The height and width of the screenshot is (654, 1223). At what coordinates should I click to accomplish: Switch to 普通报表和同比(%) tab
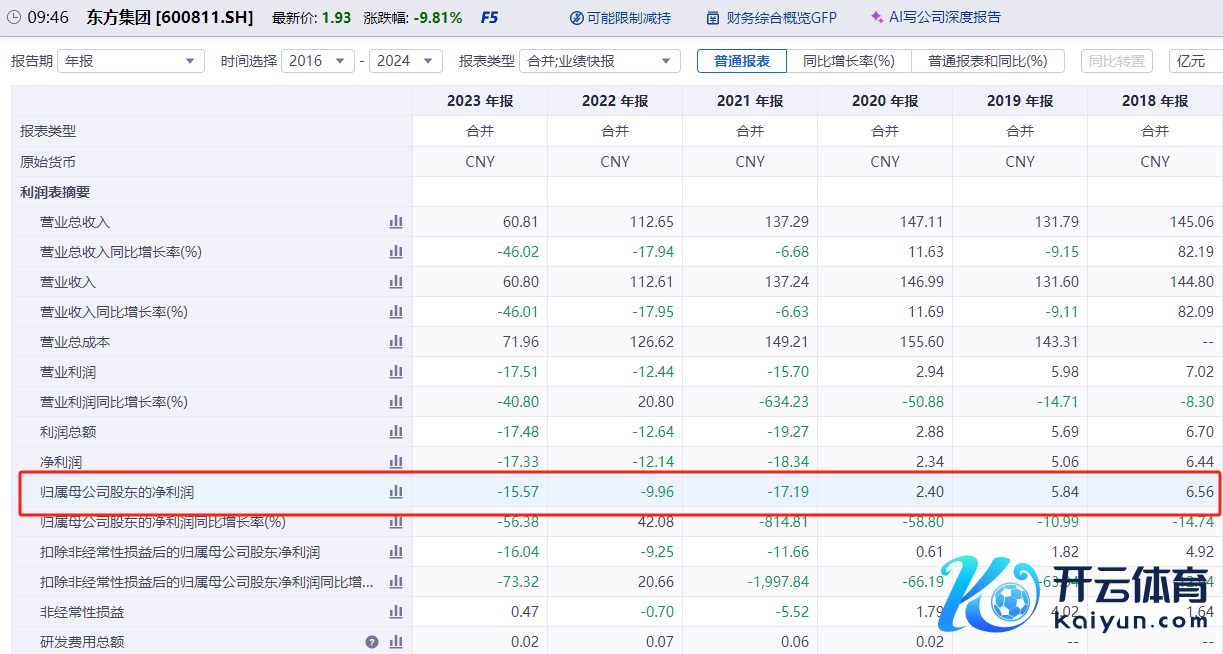click(987, 61)
